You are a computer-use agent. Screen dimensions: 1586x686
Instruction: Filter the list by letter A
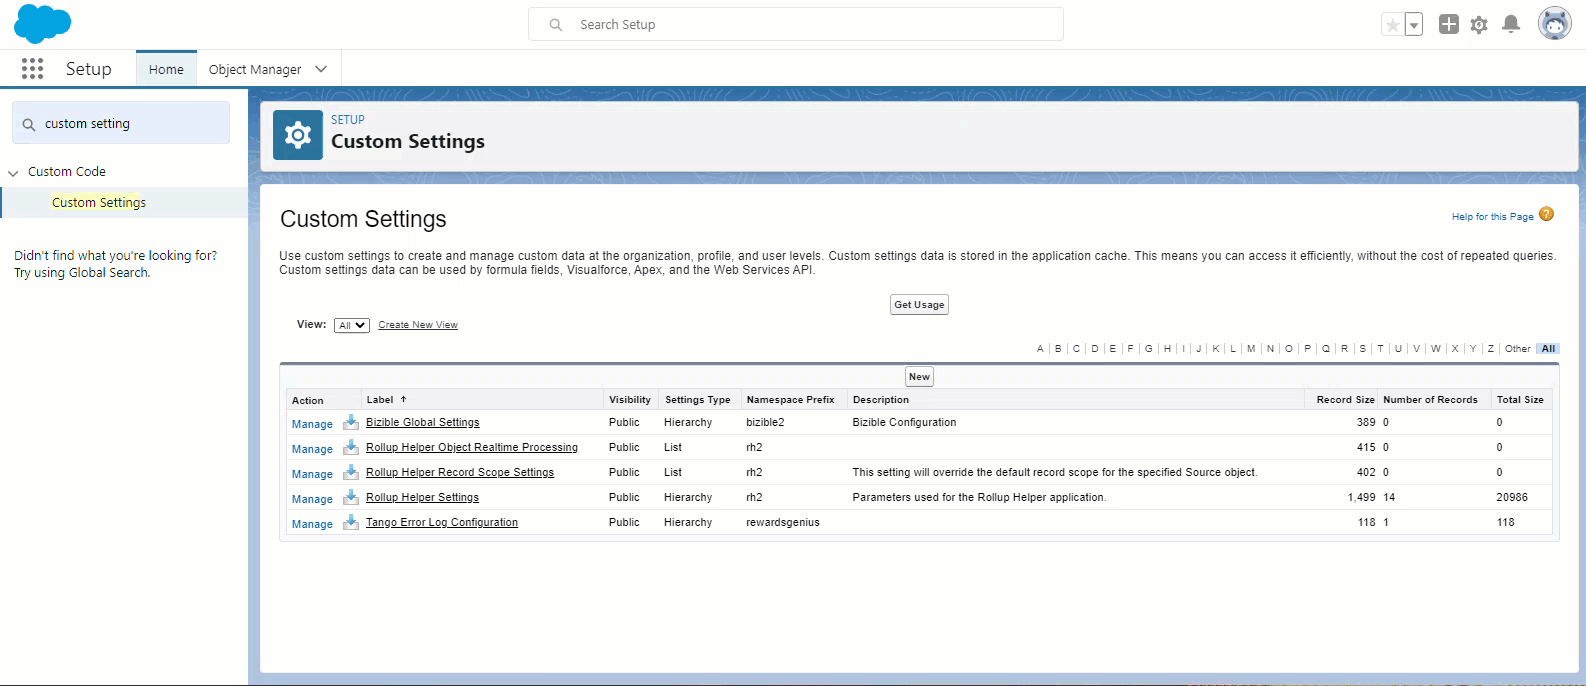click(1040, 349)
